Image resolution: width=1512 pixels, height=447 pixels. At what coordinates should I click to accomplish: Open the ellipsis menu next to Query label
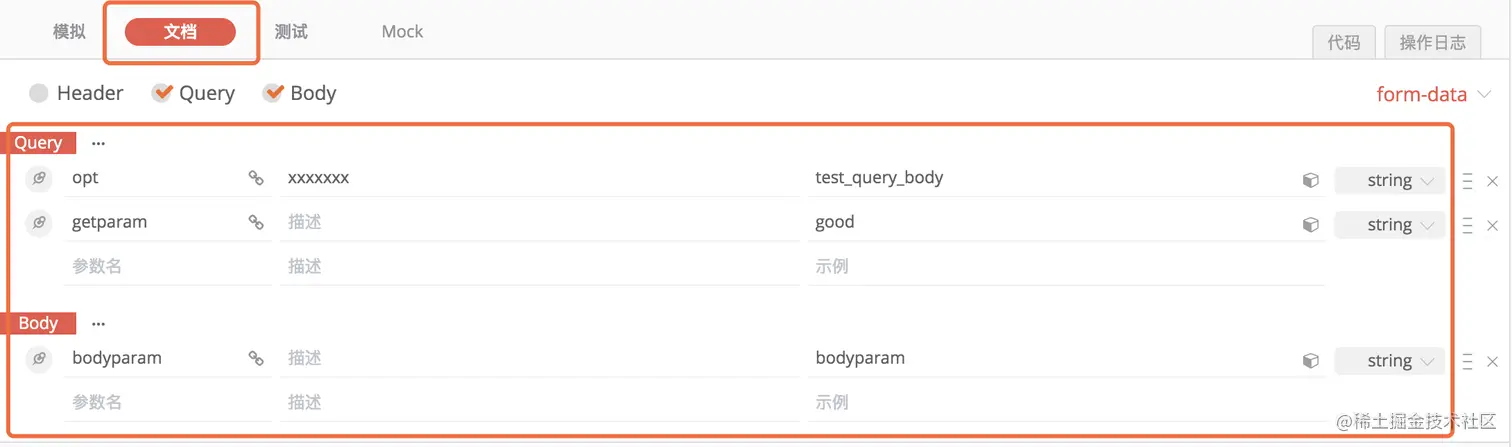click(98, 143)
